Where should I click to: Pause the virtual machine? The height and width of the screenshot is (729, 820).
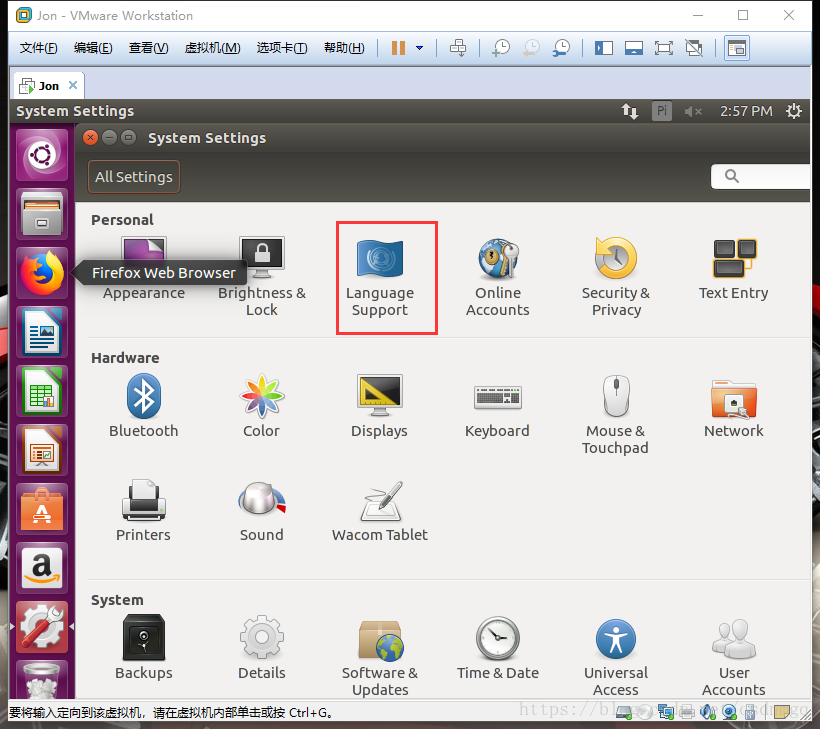(x=398, y=48)
